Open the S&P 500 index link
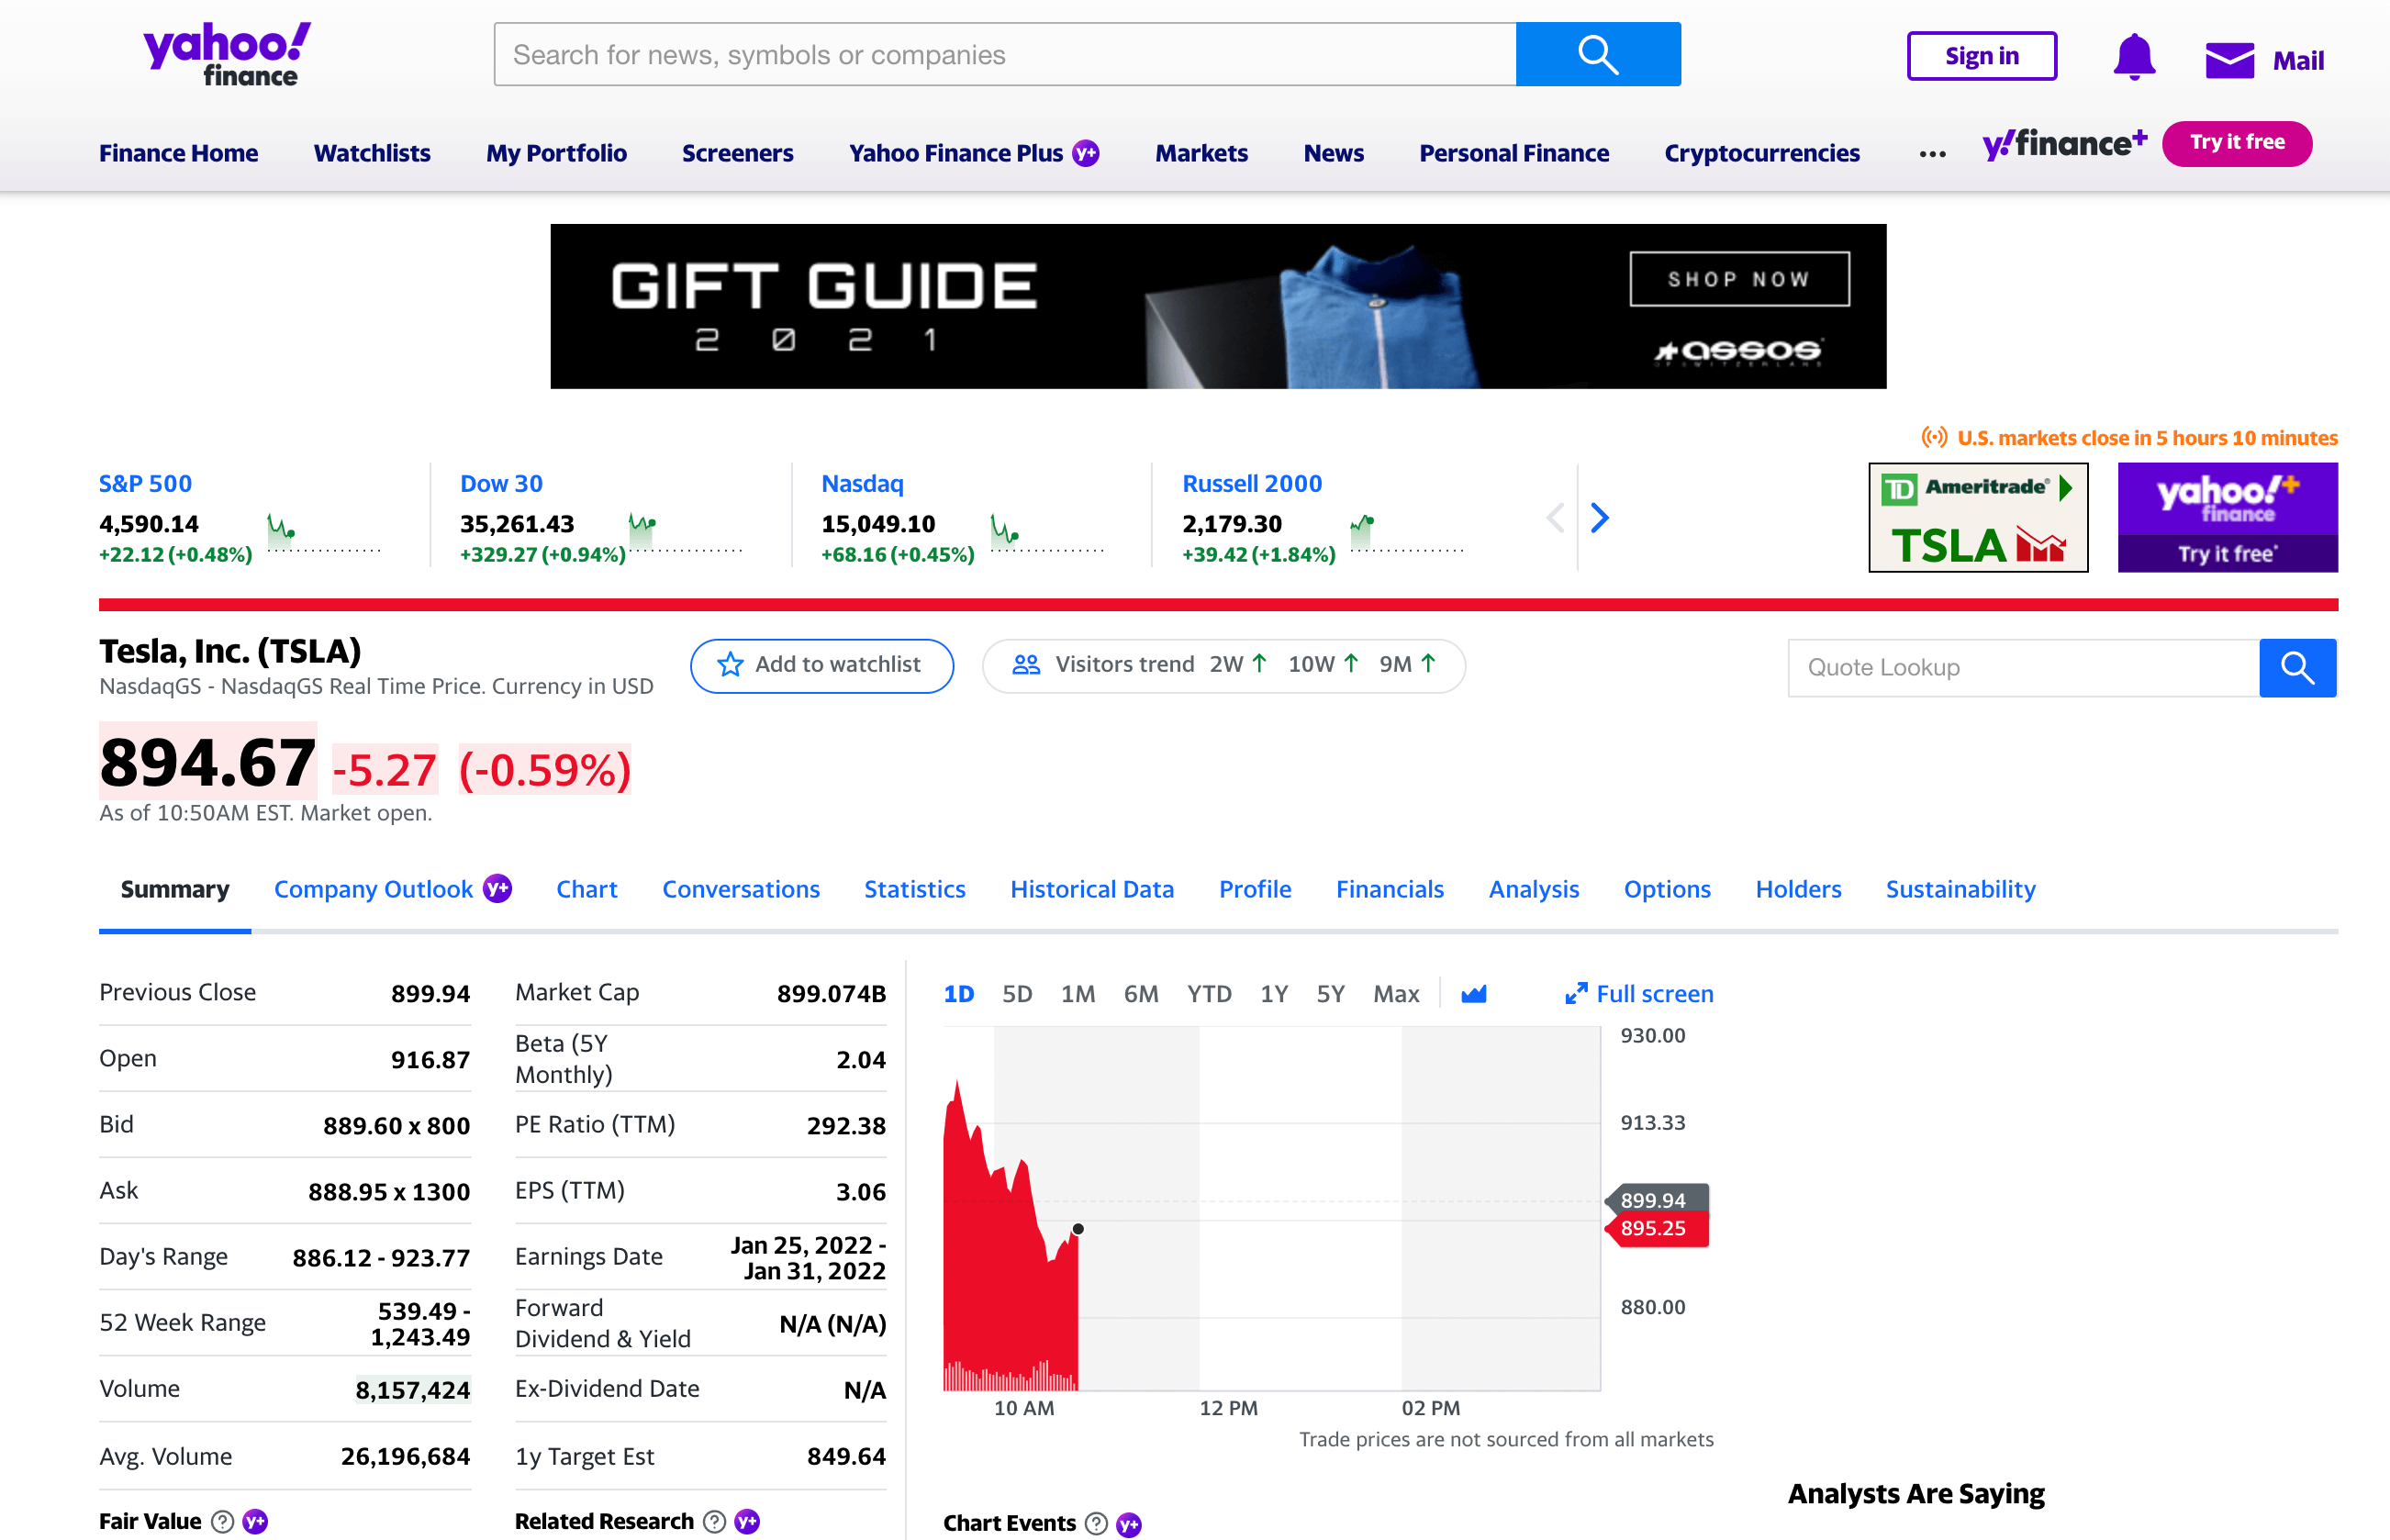 point(145,484)
